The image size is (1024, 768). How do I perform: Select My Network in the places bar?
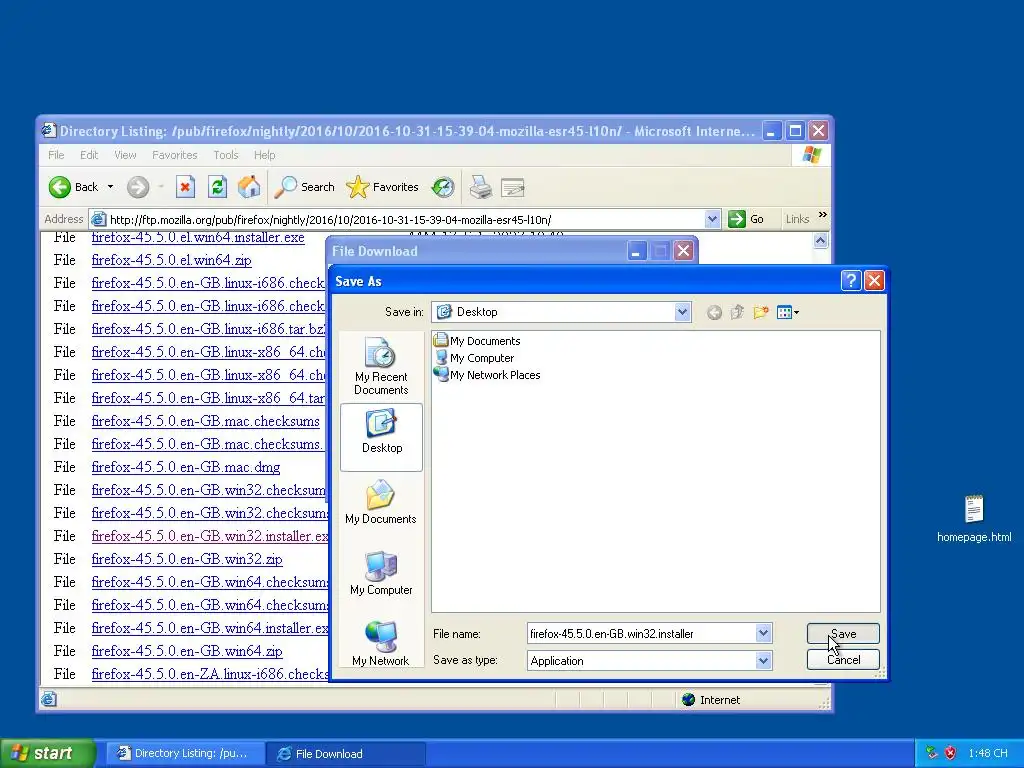point(381,643)
